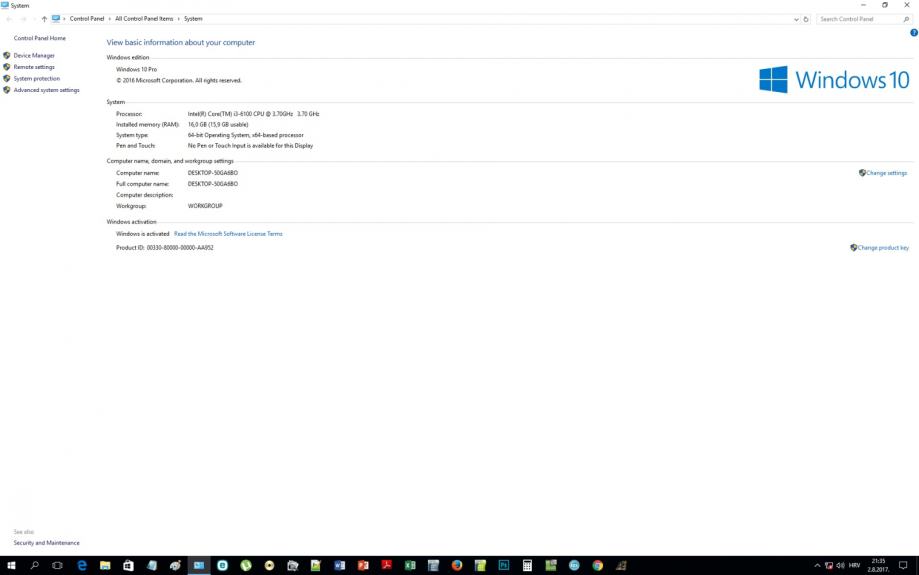
Task: Click the 'Windows 10 Pro' edition text
Action: click(137, 69)
